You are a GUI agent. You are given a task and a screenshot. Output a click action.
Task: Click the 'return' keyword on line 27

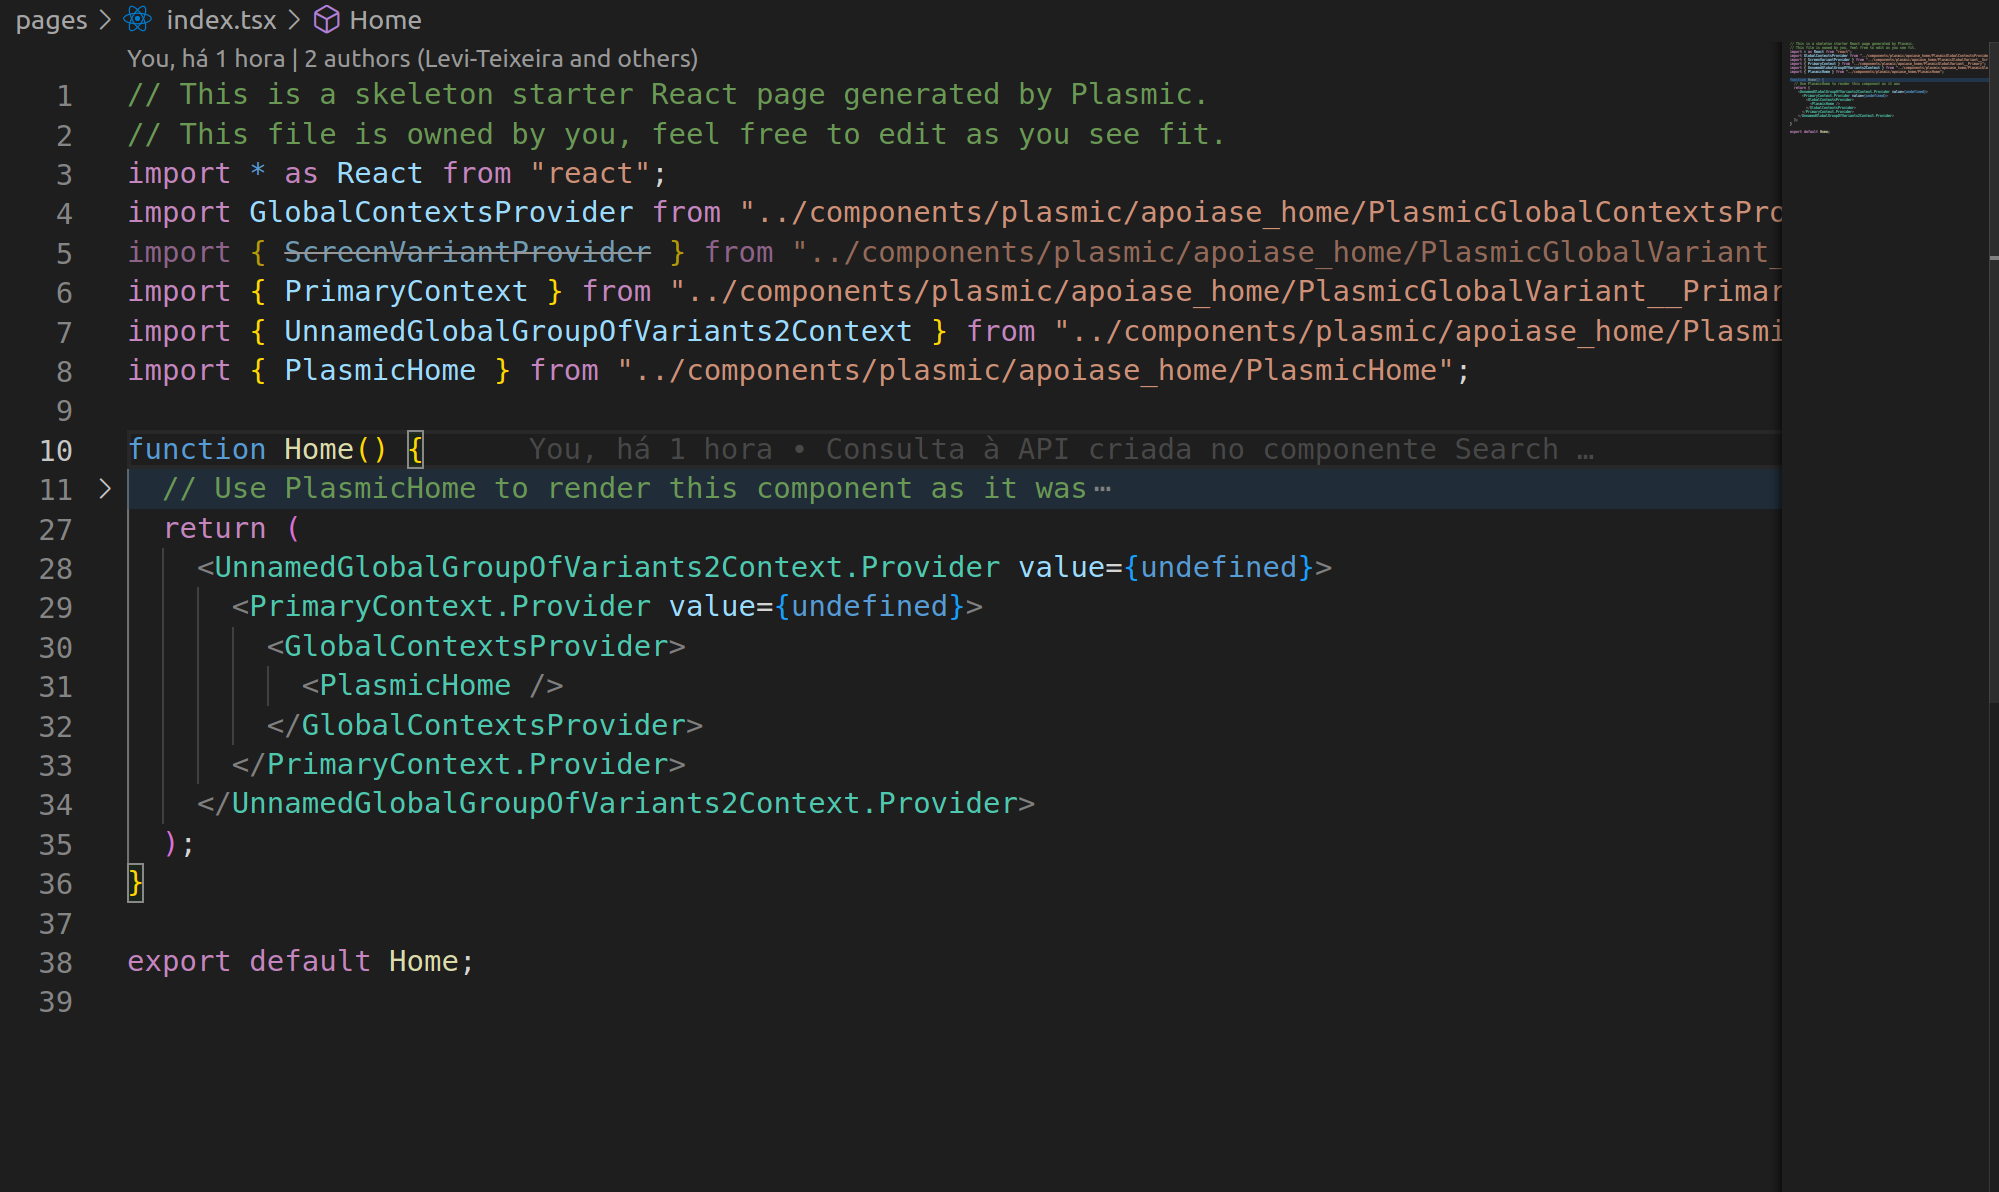pyautogui.click(x=215, y=529)
